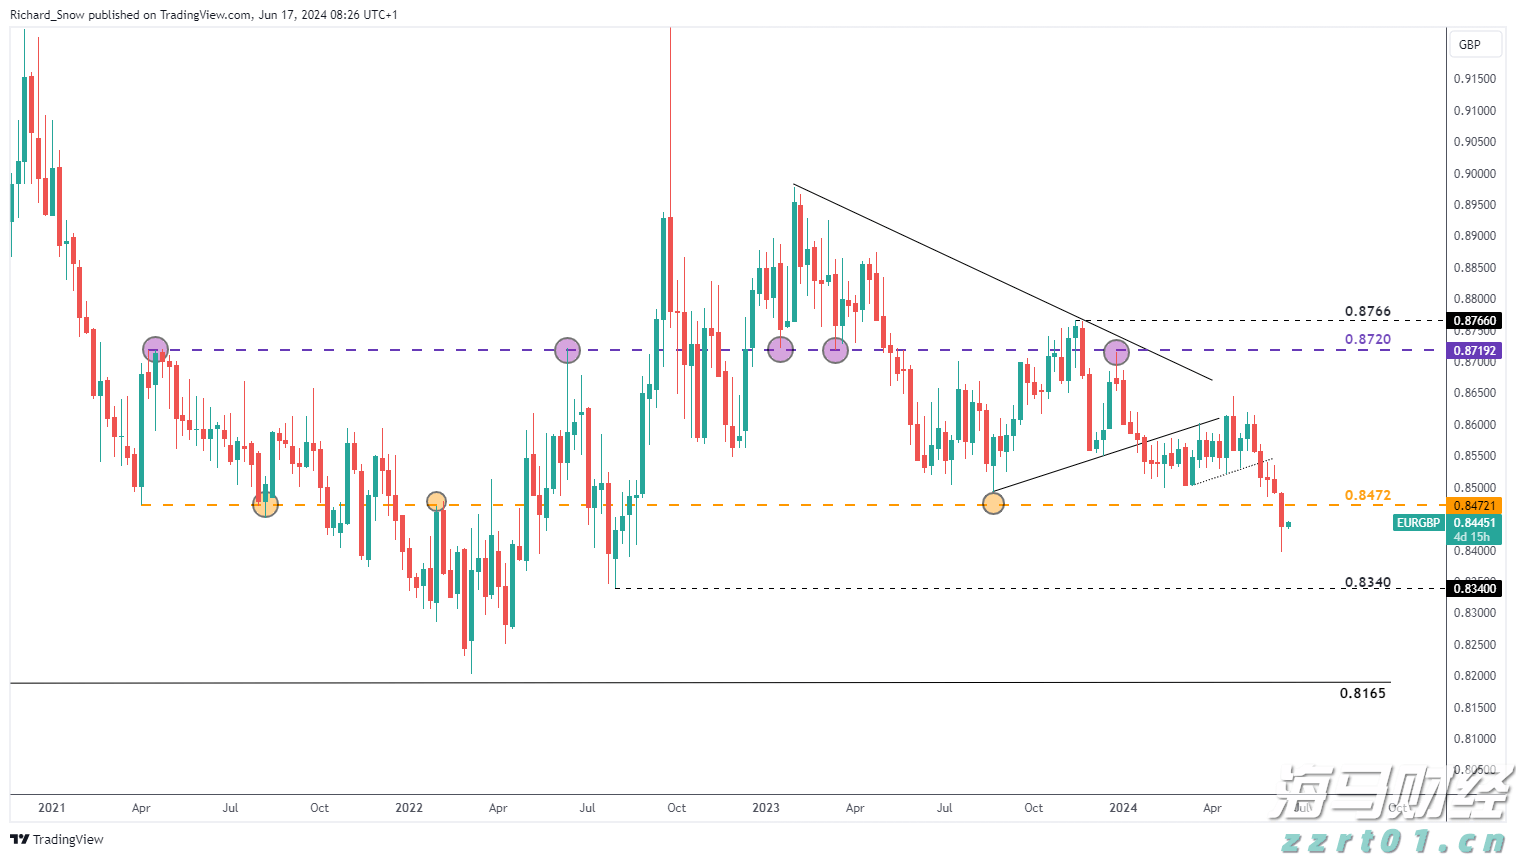Click the 0.91000 price scale label
Image resolution: width=1516 pixels, height=857 pixels.
click(1475, 111)
